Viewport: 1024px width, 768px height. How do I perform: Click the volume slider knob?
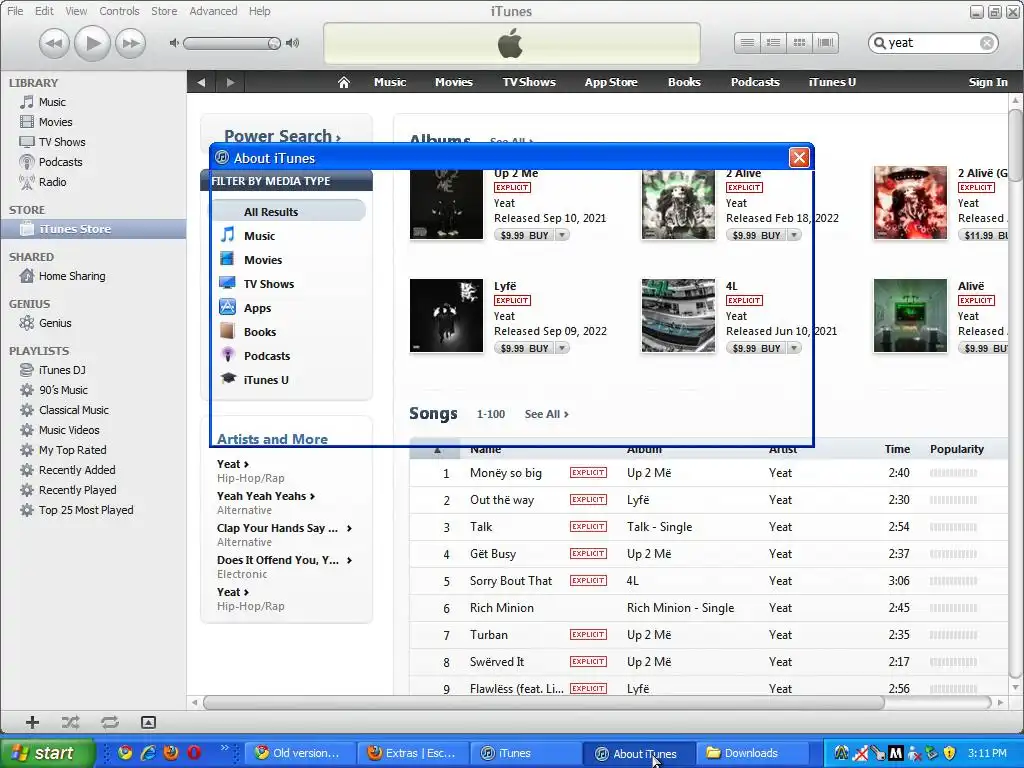coord(274,43)
